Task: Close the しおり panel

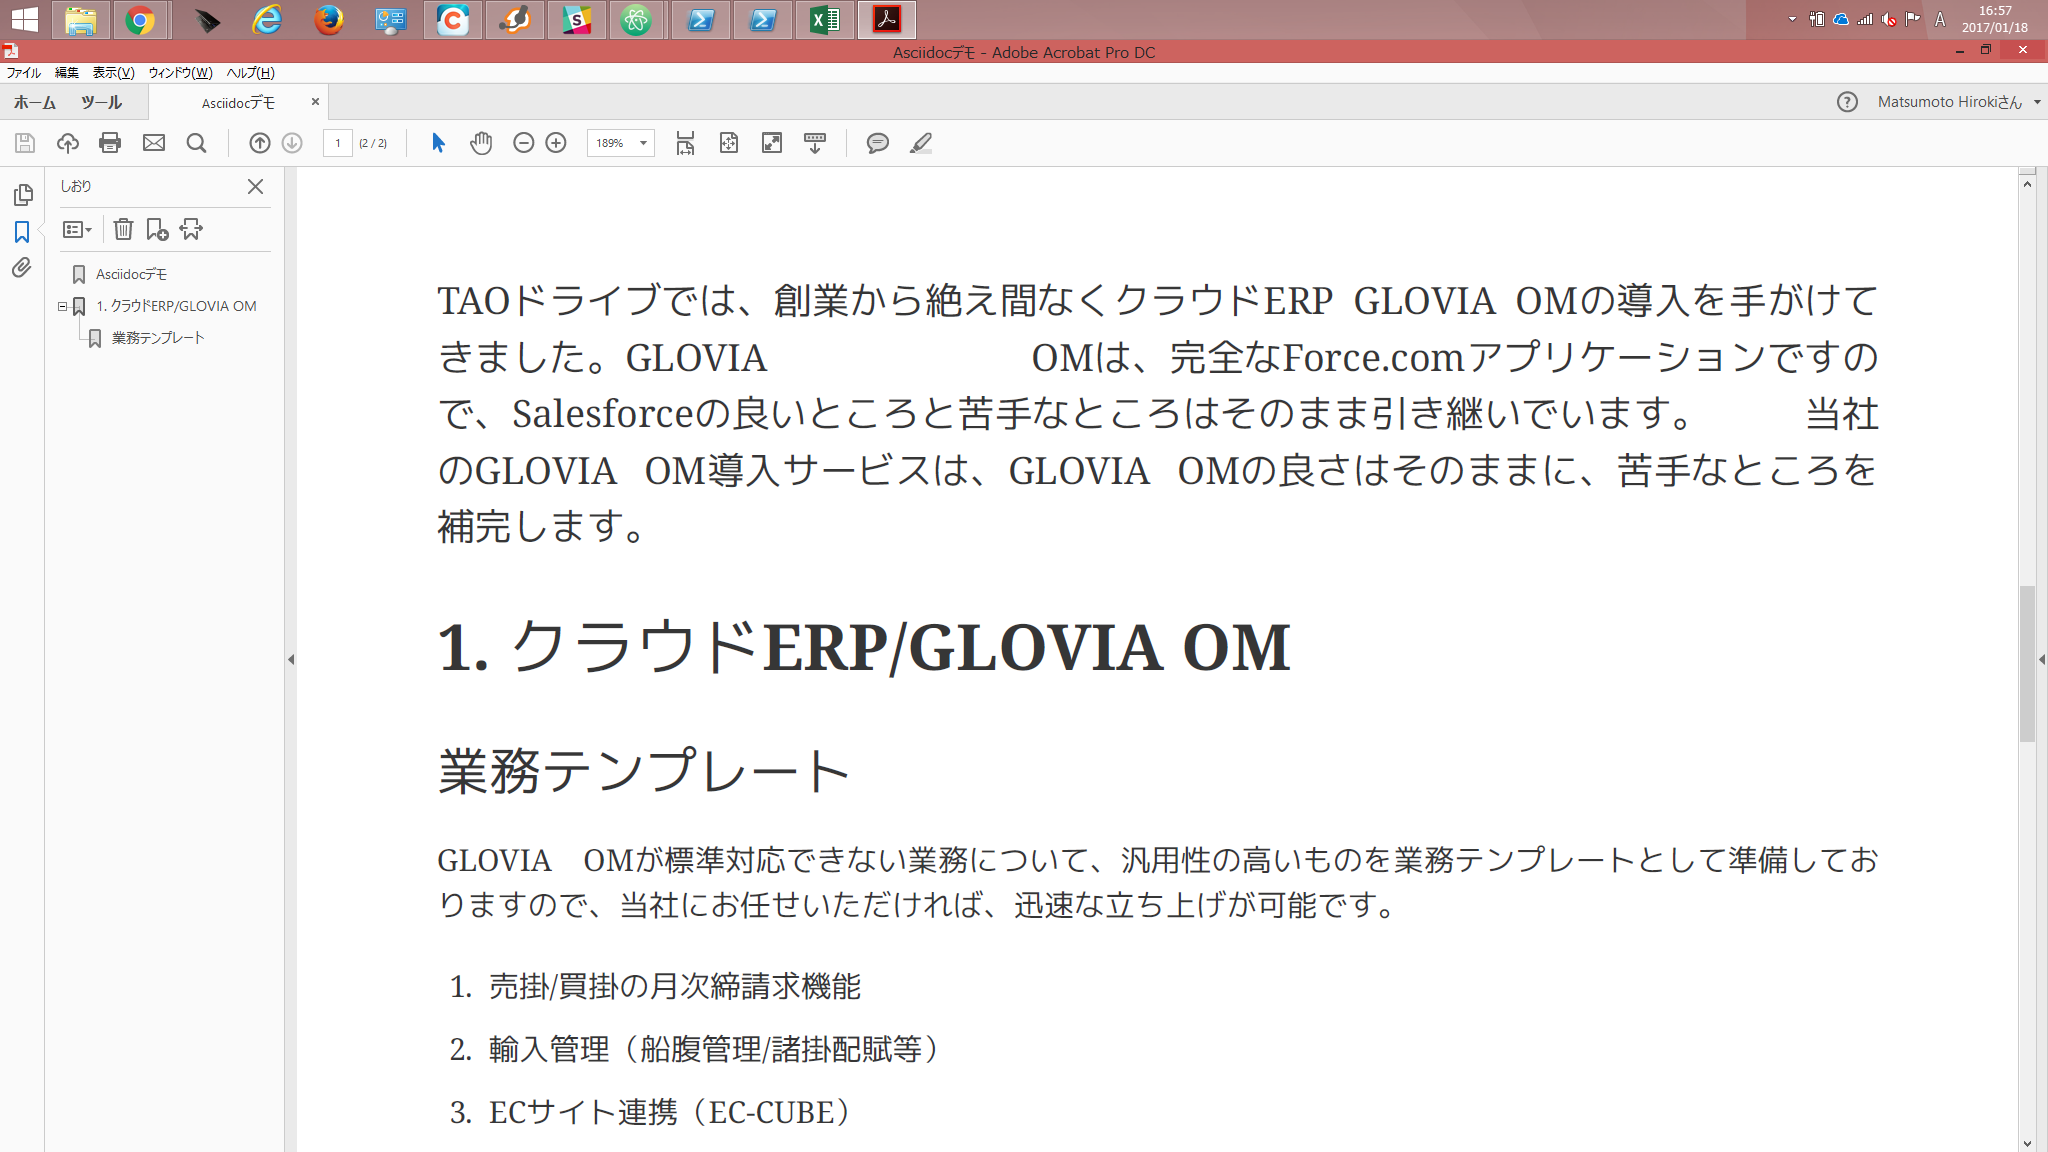Action: point(255,187)
